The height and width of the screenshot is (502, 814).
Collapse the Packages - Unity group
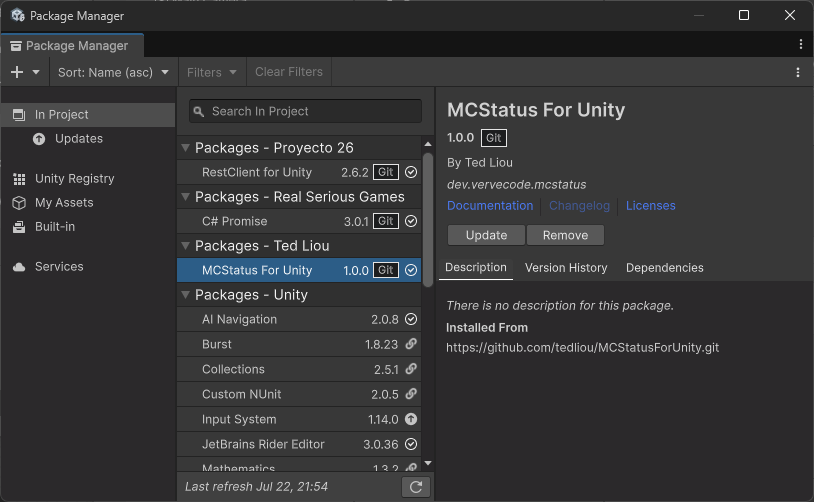(x=185, y=295)
